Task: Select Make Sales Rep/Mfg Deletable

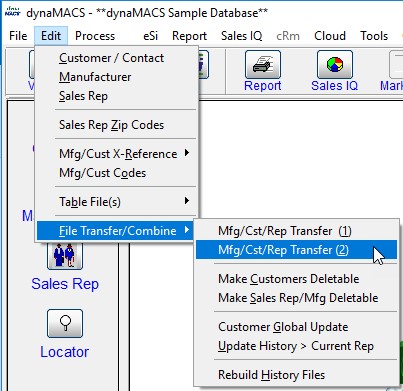Action: click(296, 298)
